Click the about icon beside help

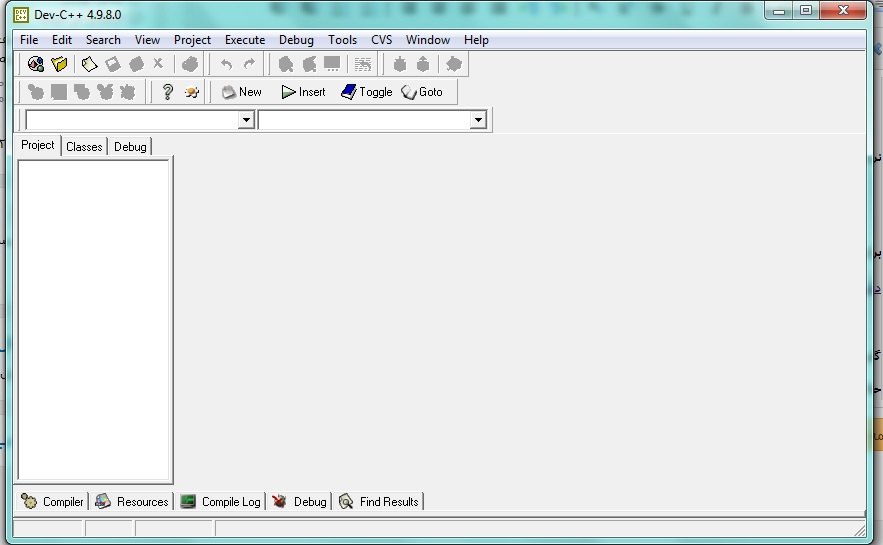pos(191,92)
